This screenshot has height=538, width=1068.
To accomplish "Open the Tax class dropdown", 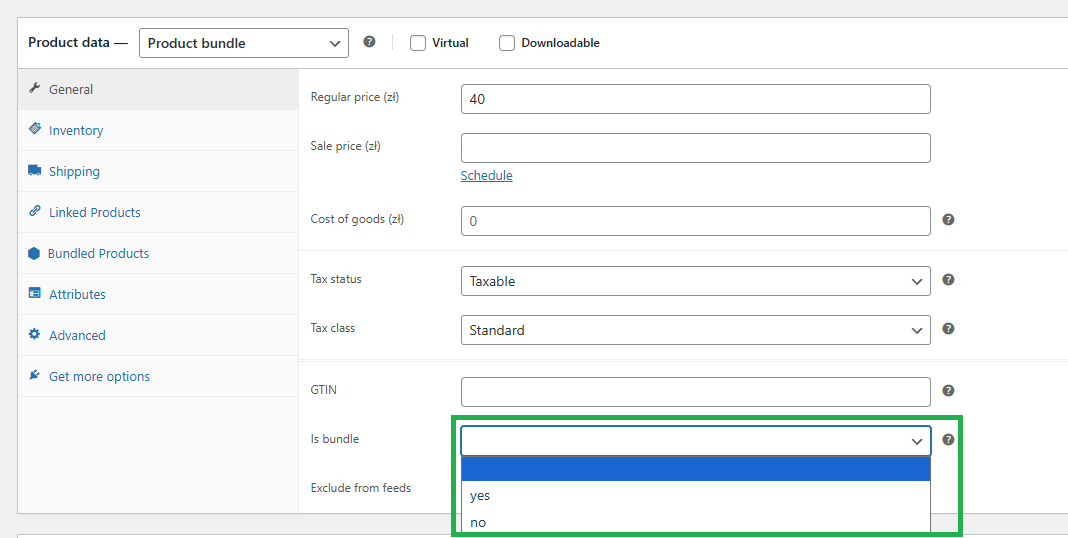I will tap(695, 330).
